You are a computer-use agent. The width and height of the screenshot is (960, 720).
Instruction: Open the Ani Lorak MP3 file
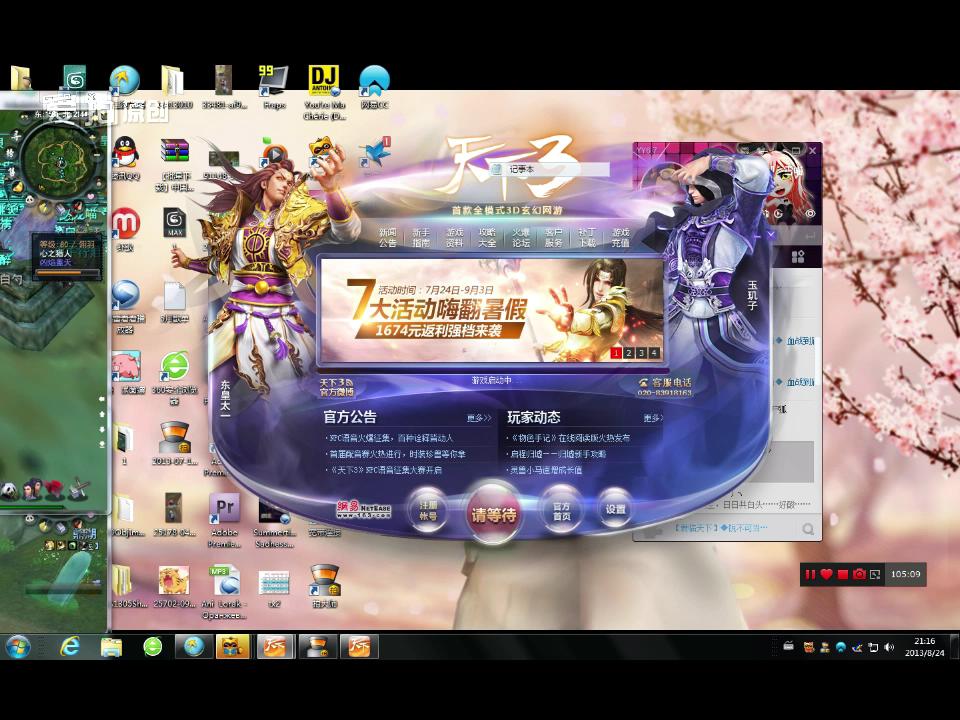pos(224,591)
